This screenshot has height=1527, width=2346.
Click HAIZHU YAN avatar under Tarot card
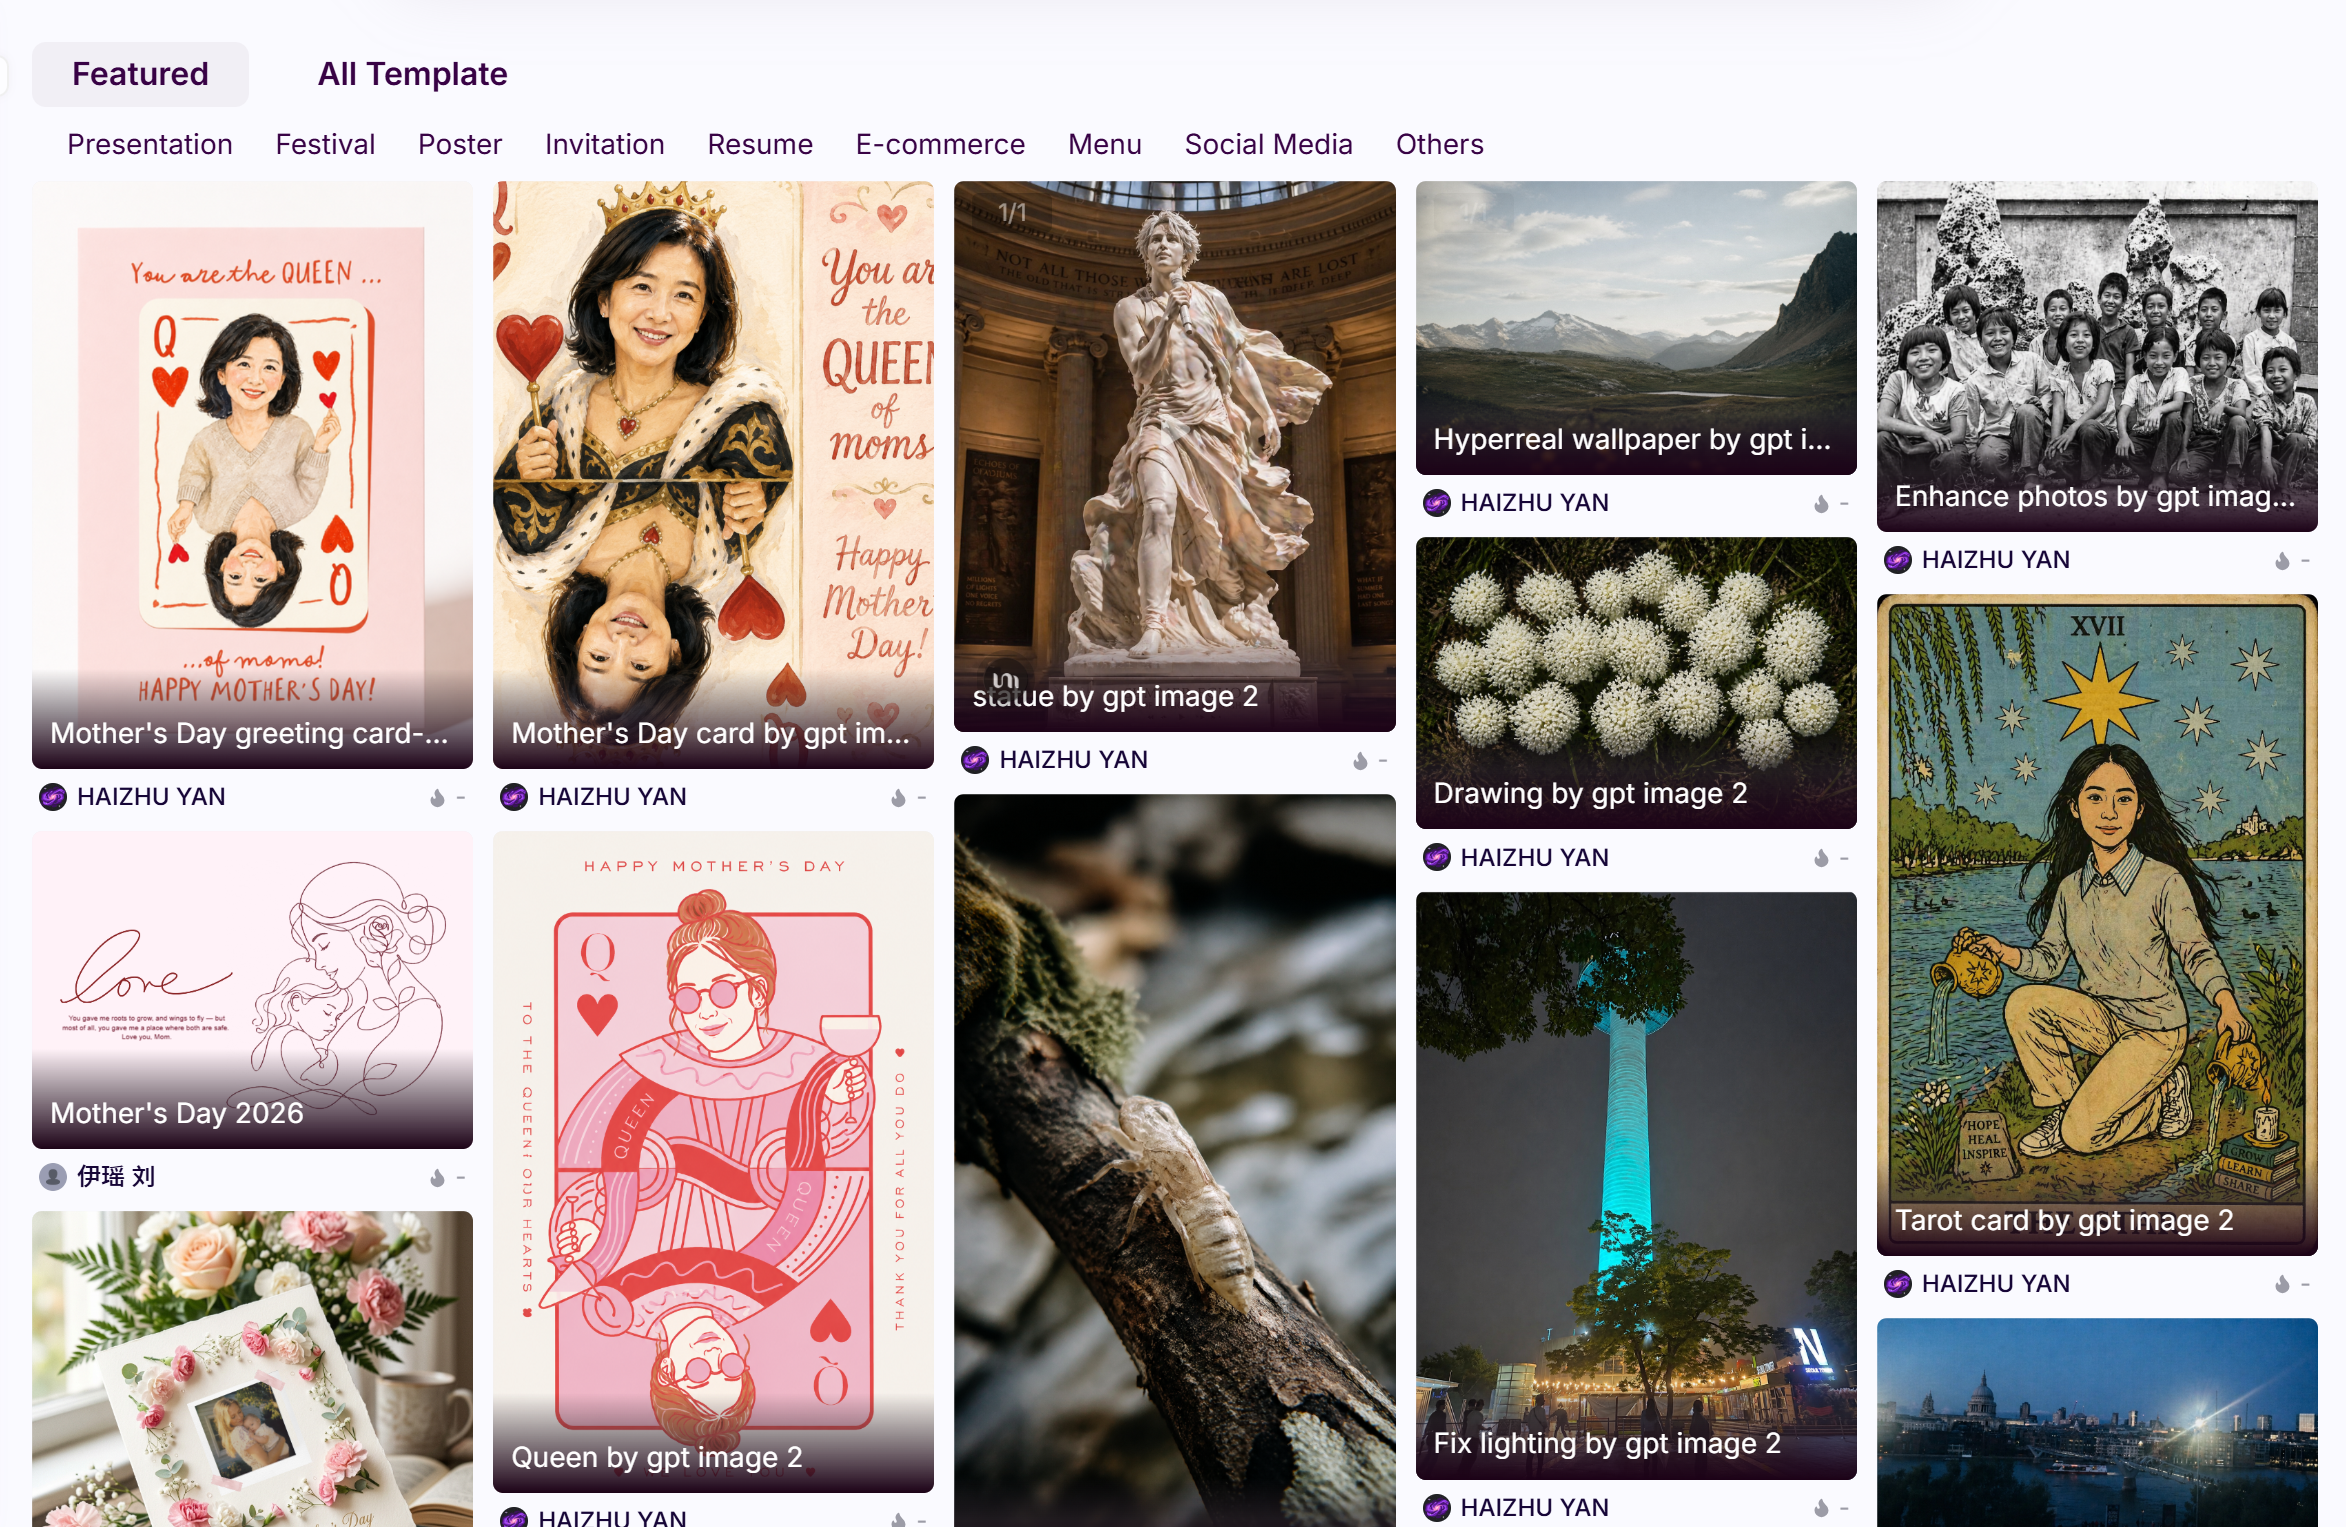pyautogui.click(x=1898, y=1284)
